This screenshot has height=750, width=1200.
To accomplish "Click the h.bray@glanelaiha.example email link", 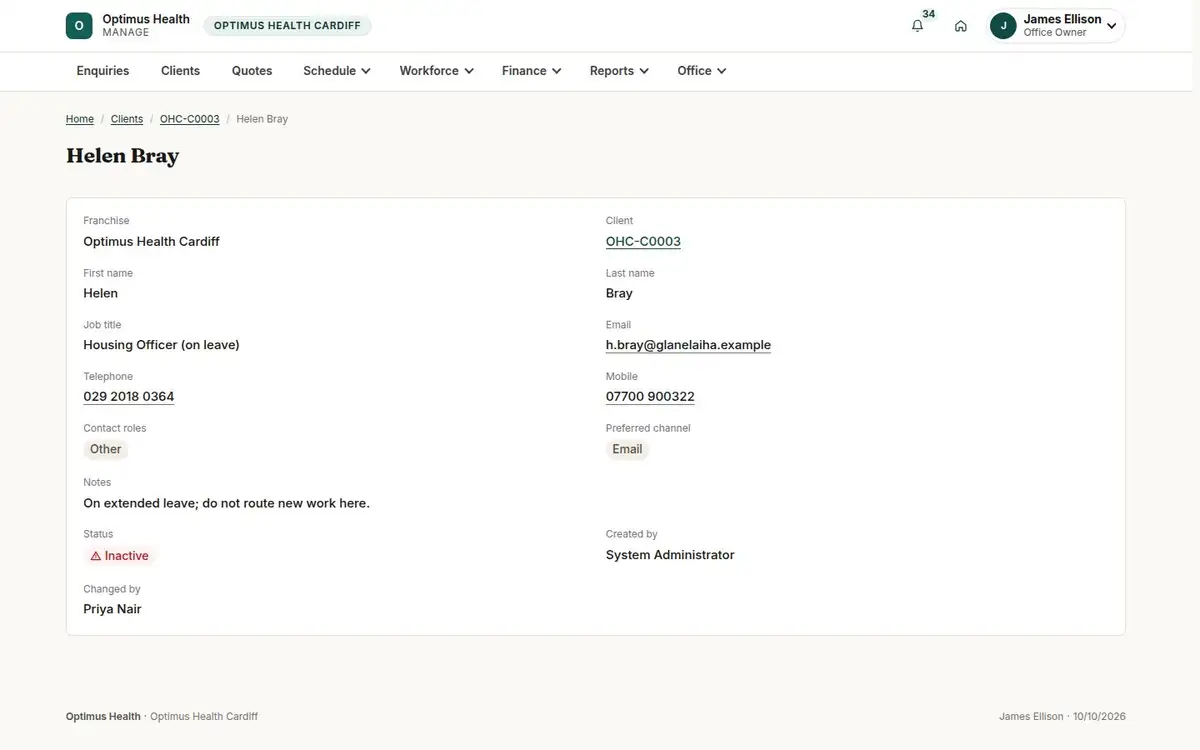I will tap(688, 345).
